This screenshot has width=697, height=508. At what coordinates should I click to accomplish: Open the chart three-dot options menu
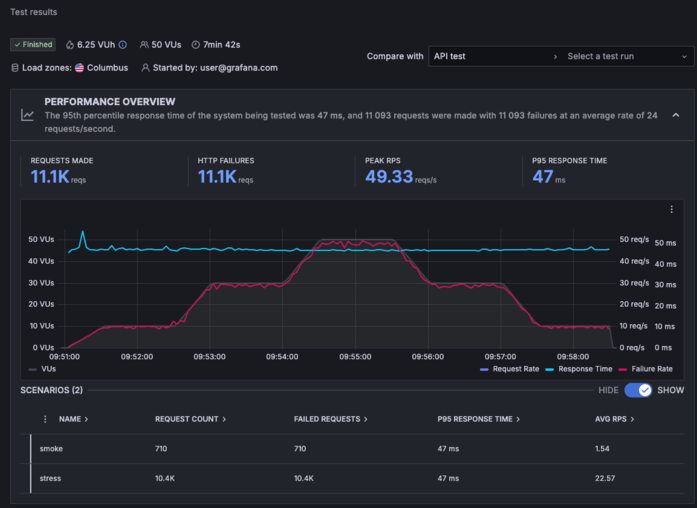[672, 209]
